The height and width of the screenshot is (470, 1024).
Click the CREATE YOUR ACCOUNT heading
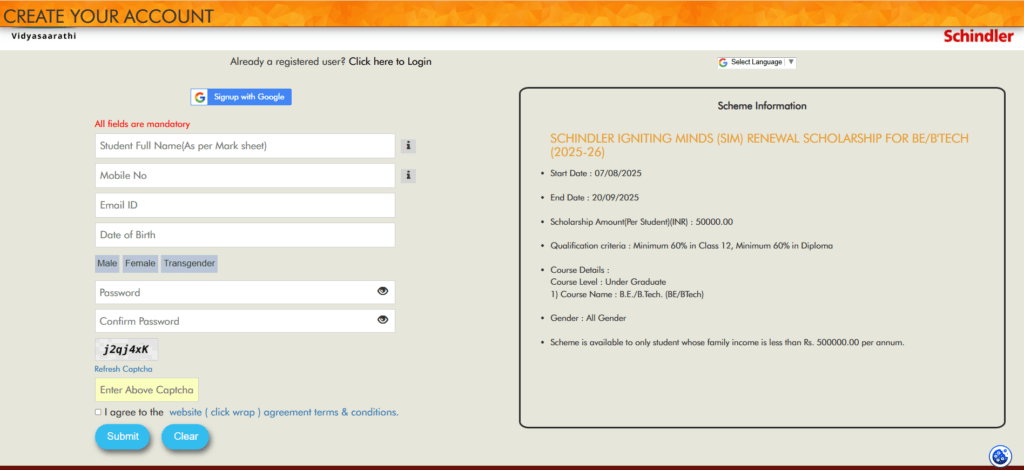[108, 16]
